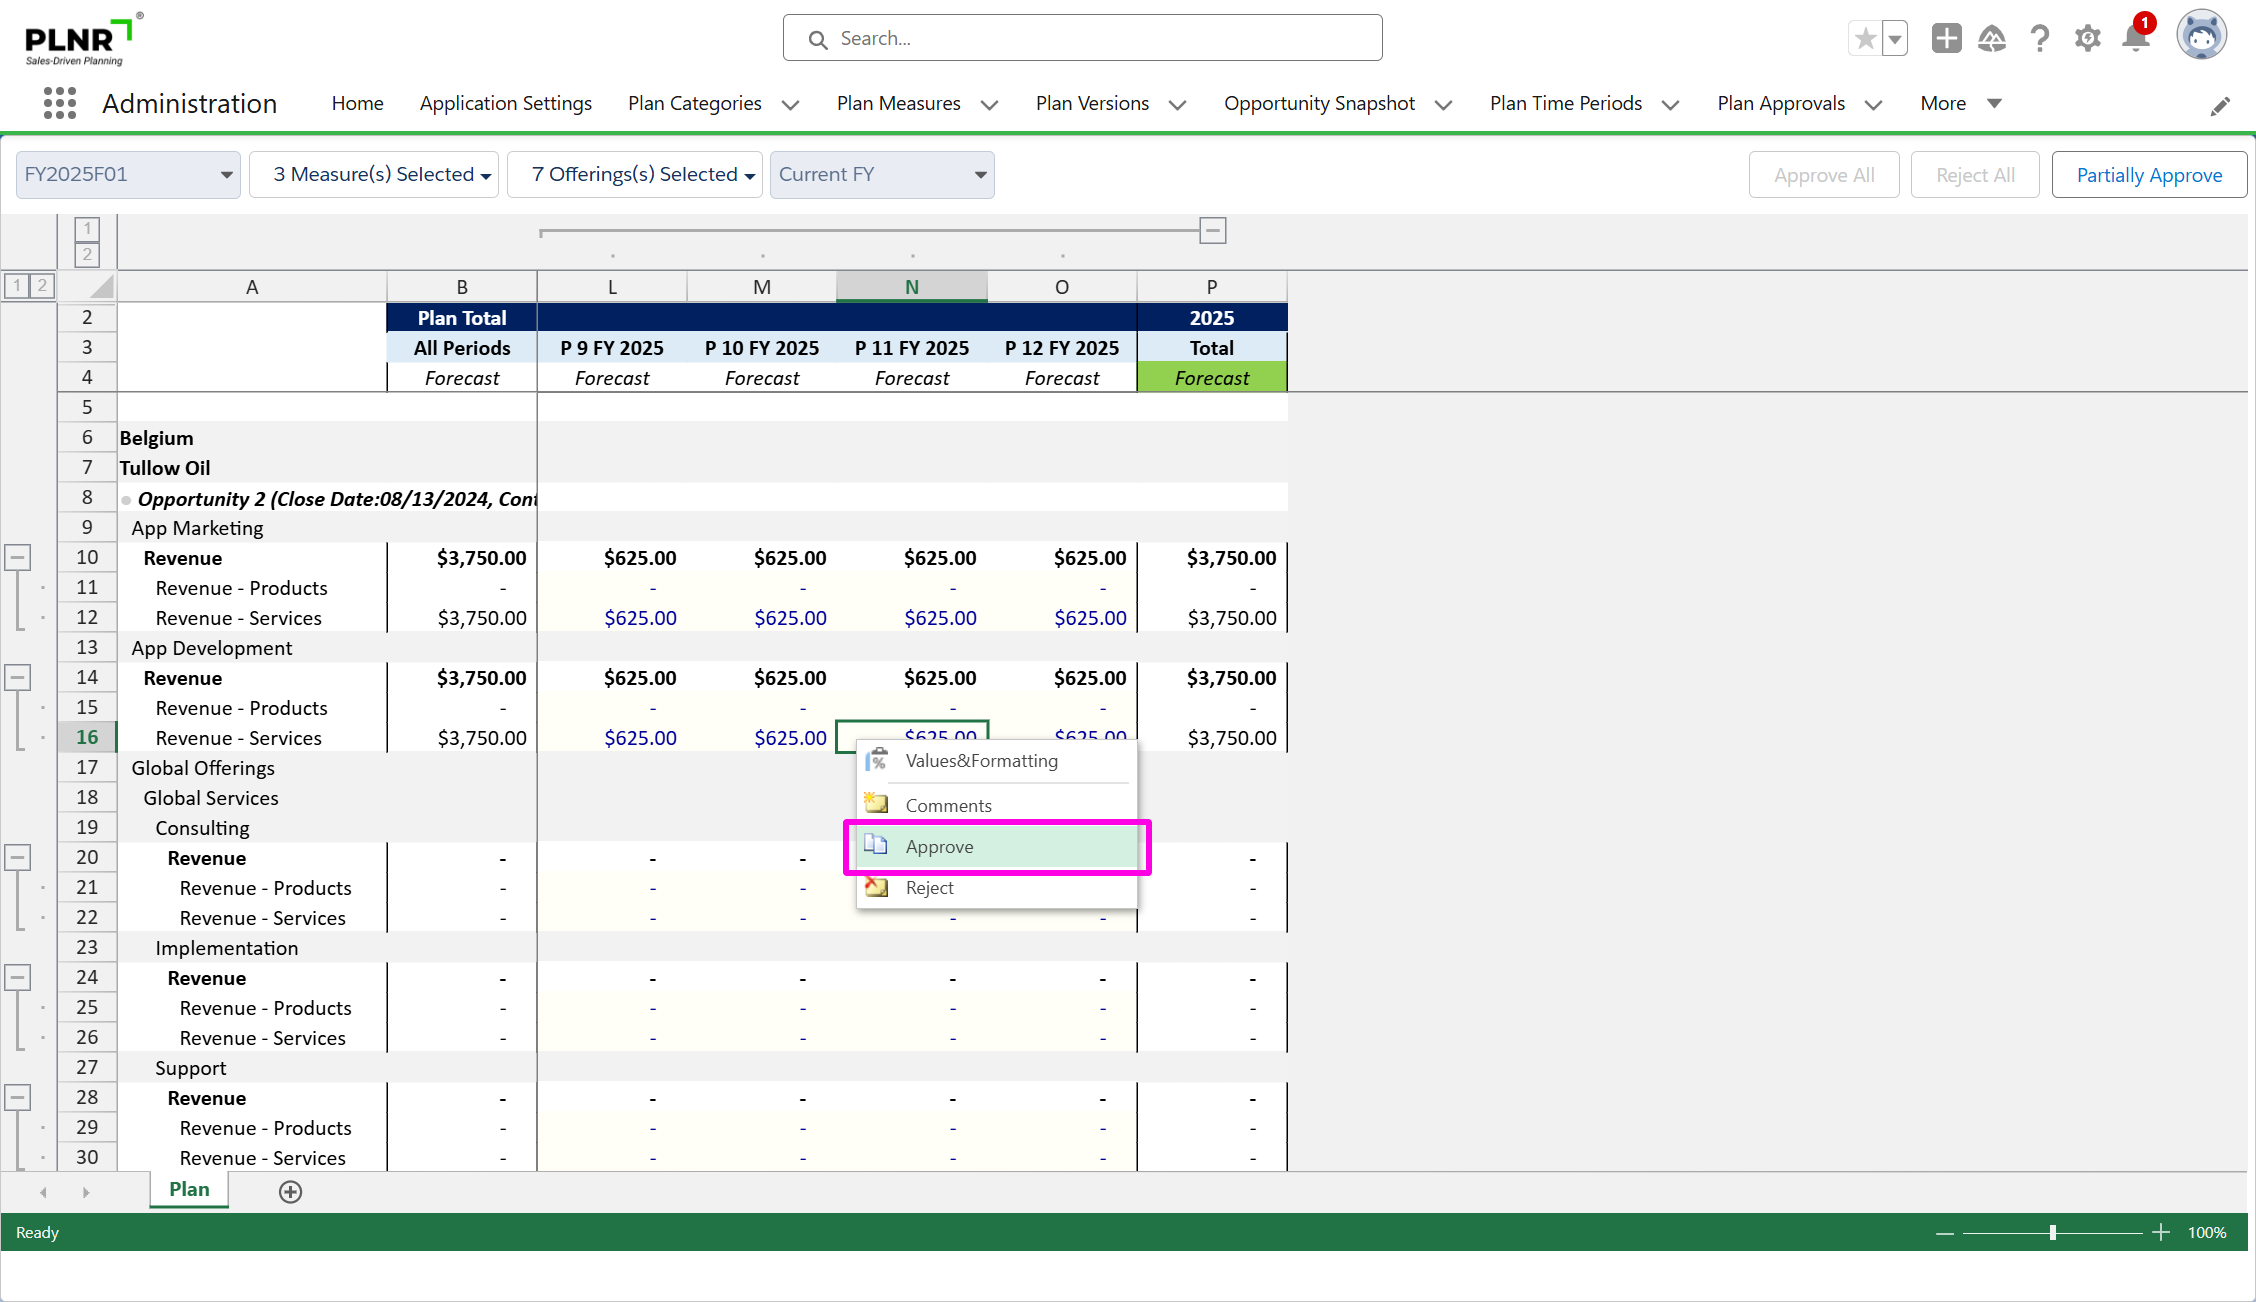This screenshot has height=1302, width=2256.
Task: Choose Reject from the context menu
Action: [929, 888]
